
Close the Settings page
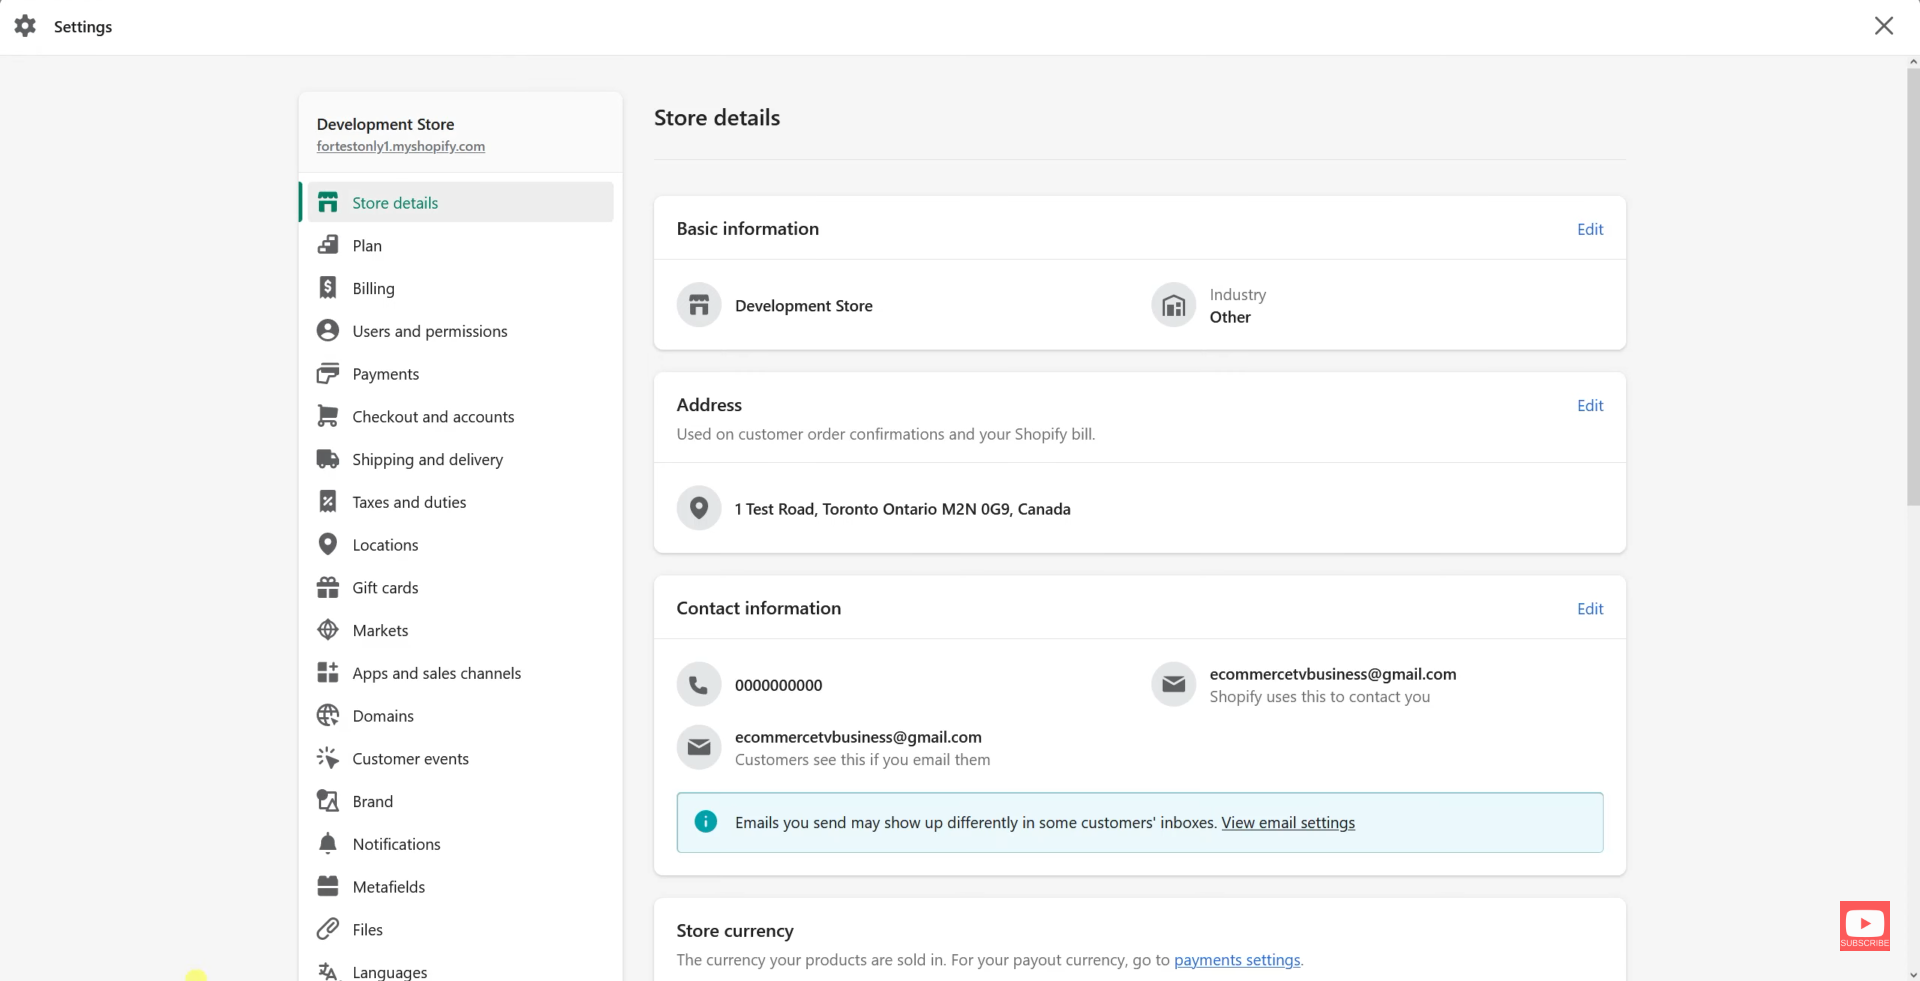(x=1884, y=26)
